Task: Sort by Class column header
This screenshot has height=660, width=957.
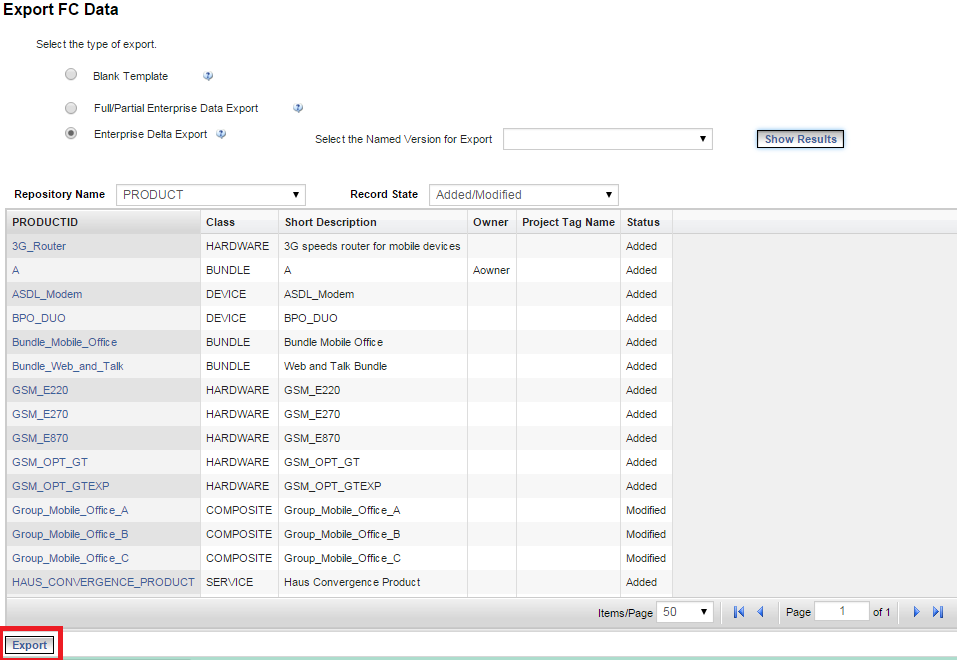Action: click(239, 222)
